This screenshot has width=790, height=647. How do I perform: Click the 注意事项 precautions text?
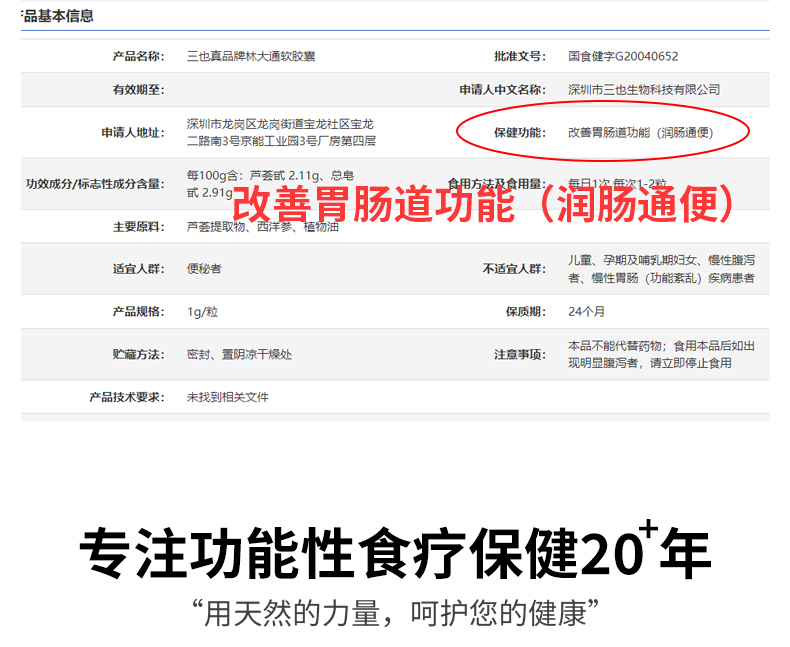pyautogui.click(x=660, y=354)
